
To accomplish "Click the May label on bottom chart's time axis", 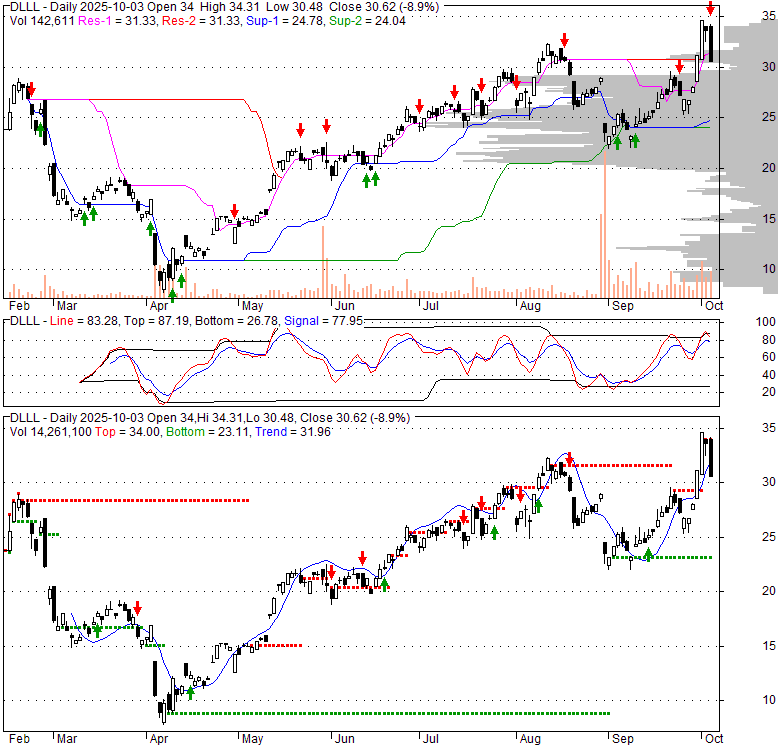I will 252,739.
